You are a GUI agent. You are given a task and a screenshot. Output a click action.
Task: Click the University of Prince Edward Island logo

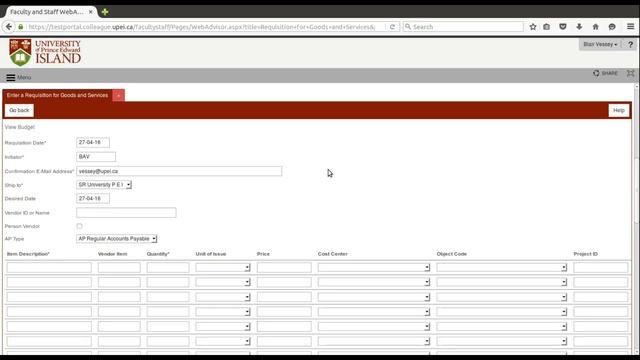[45, 52]
